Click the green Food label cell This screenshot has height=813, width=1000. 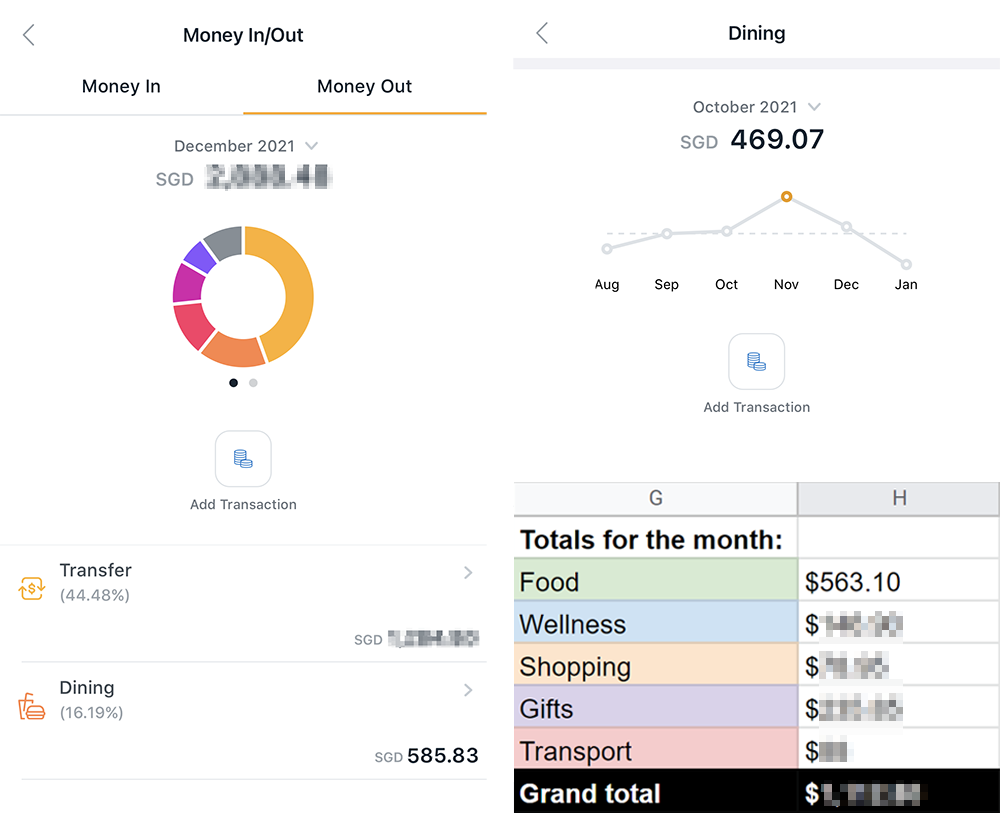pyautogui.click(x=655, y=581)
